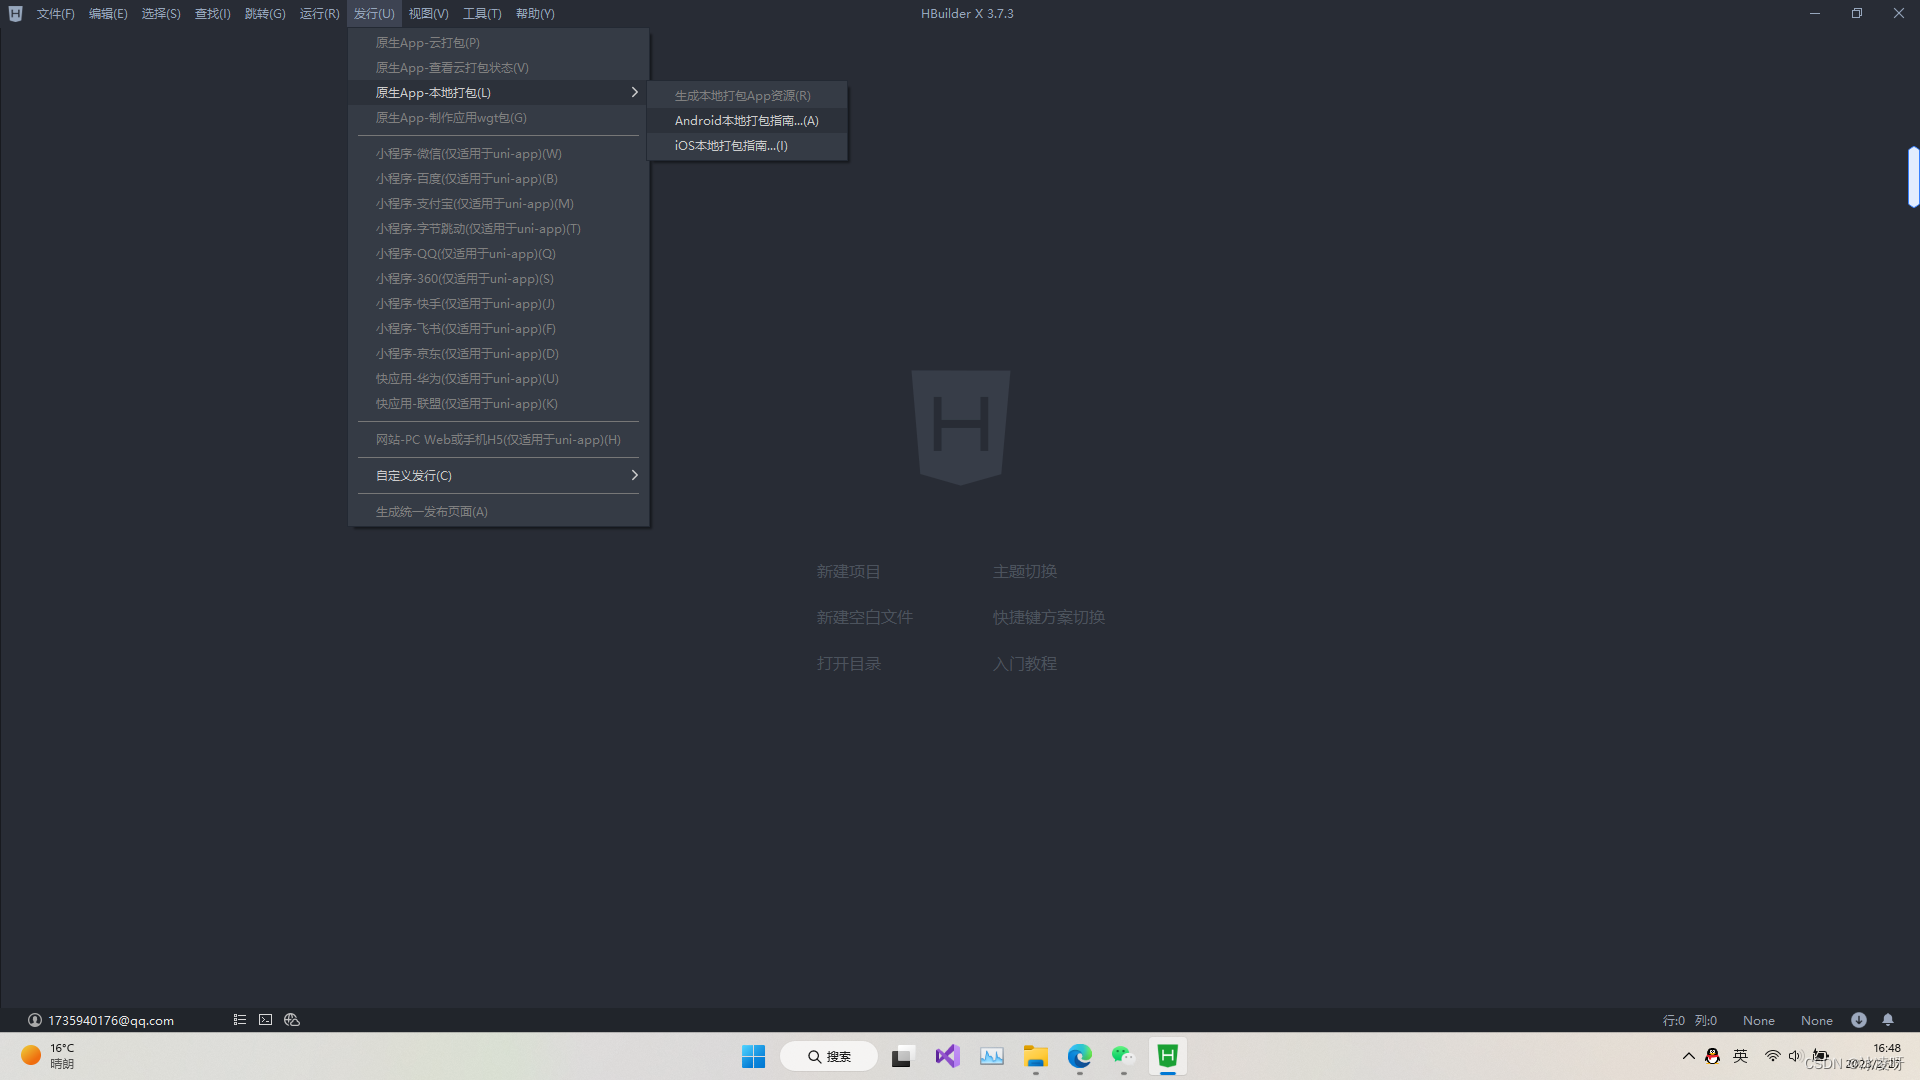Image resolution: width=1920 pixels, height=1080 pixels.
Task: Choose Android本地打包指南...(A)
Action: (x=747, y=121)
